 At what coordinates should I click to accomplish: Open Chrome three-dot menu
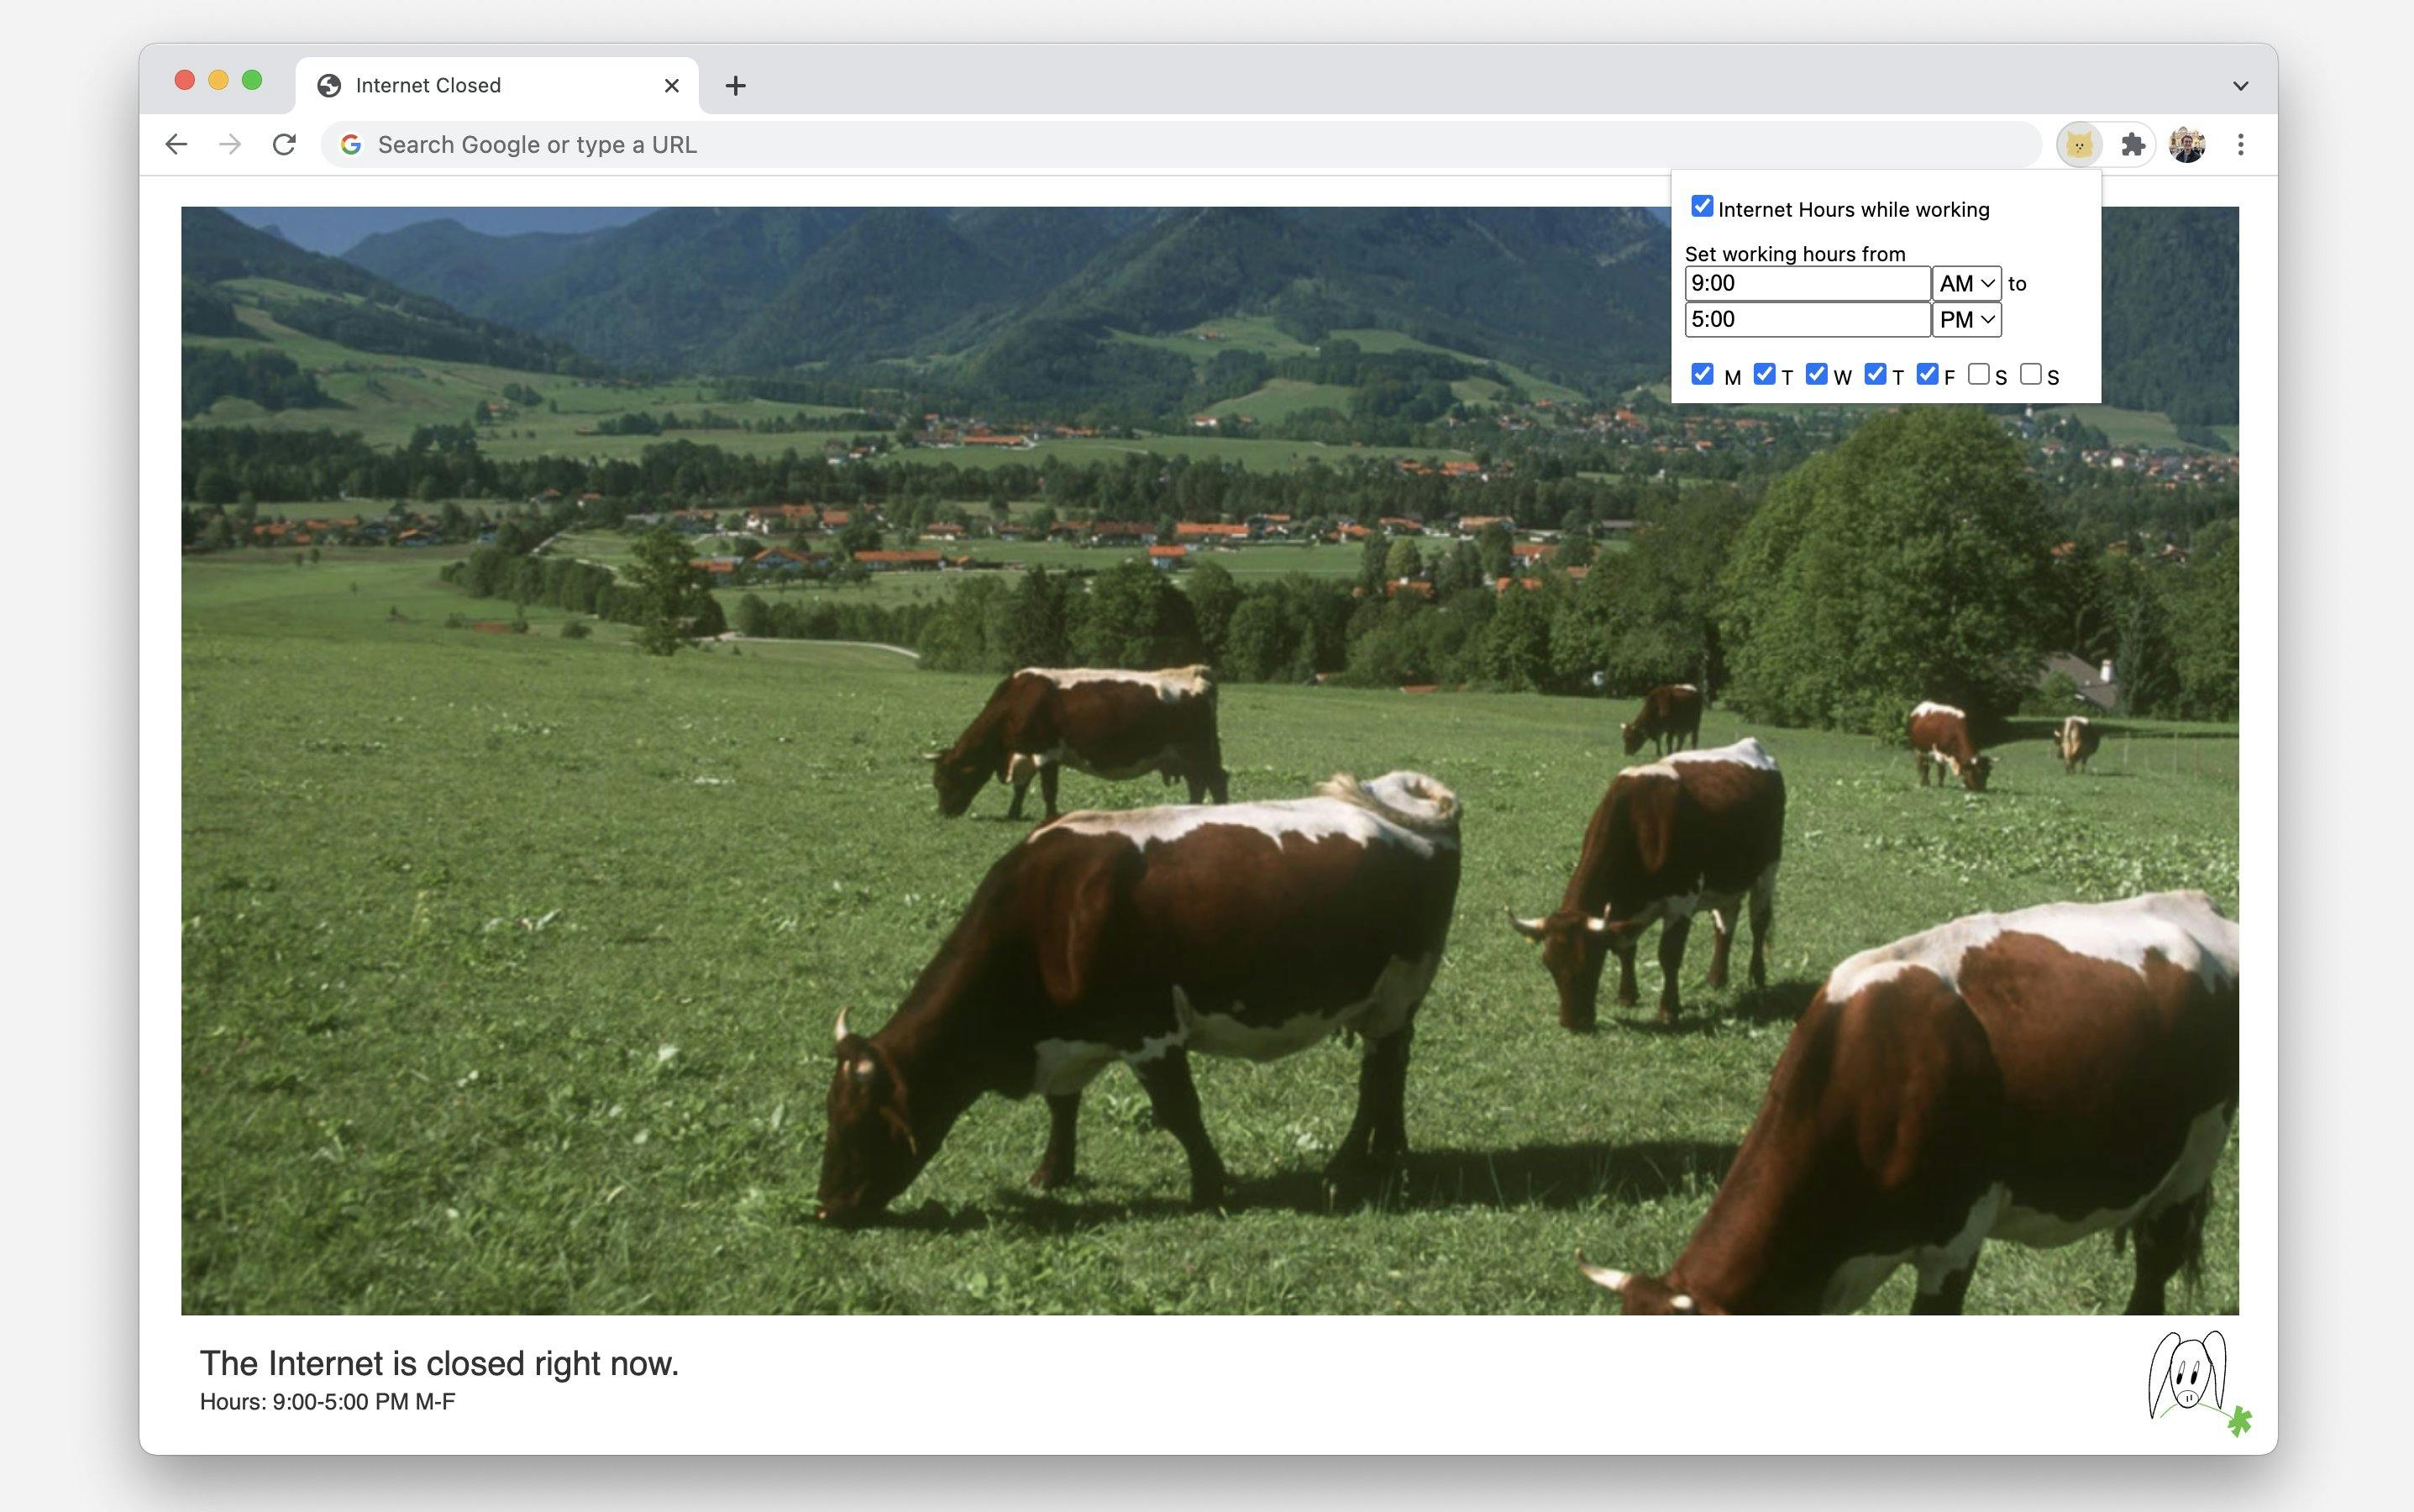coord(2241,145)
